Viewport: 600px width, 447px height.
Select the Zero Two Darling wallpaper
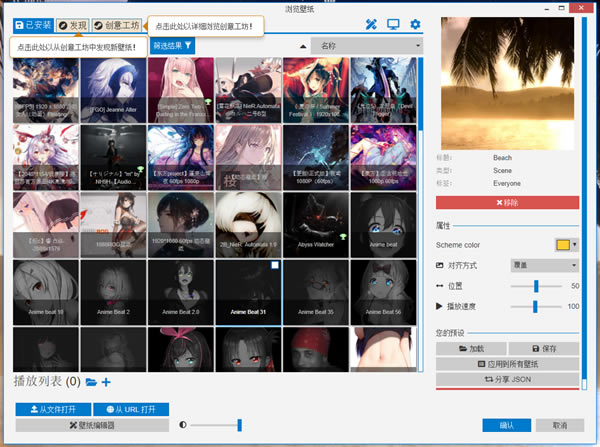click(181, 90)
